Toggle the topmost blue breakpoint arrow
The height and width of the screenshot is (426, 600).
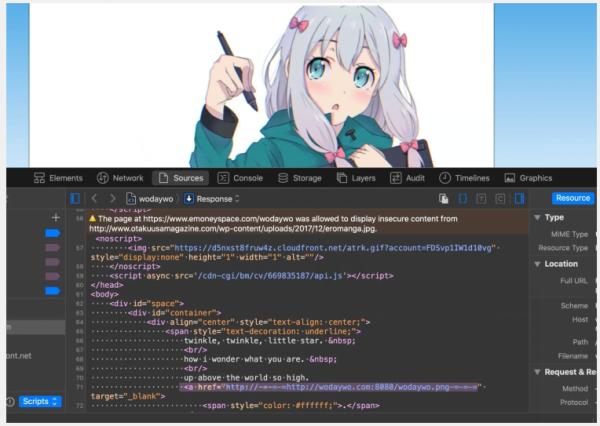[52, 233]
